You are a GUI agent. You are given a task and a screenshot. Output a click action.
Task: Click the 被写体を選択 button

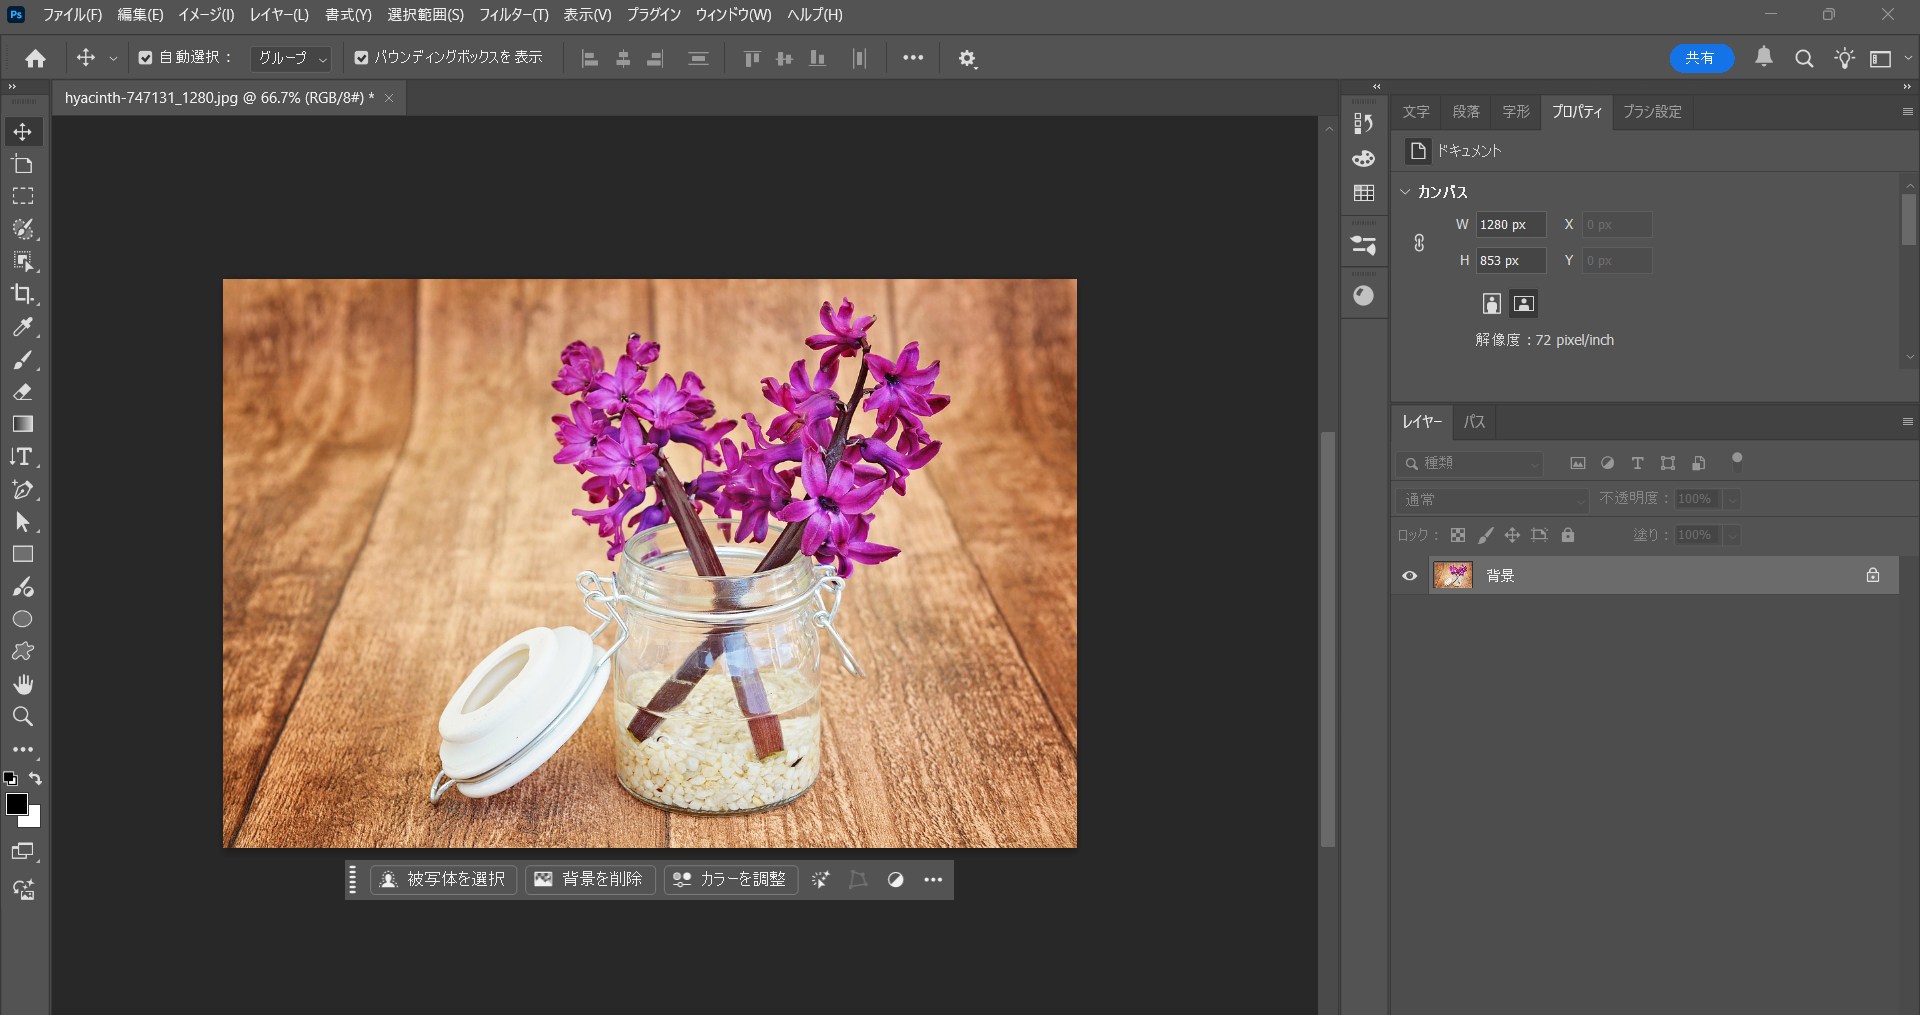click(x=443, y=879)
